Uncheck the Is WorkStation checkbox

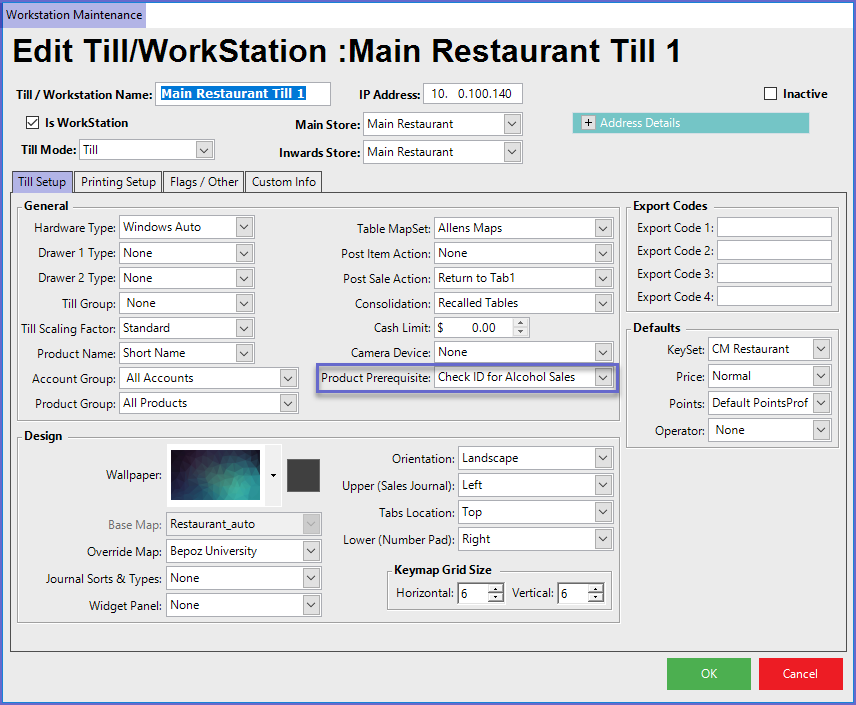tap(33, 123)
